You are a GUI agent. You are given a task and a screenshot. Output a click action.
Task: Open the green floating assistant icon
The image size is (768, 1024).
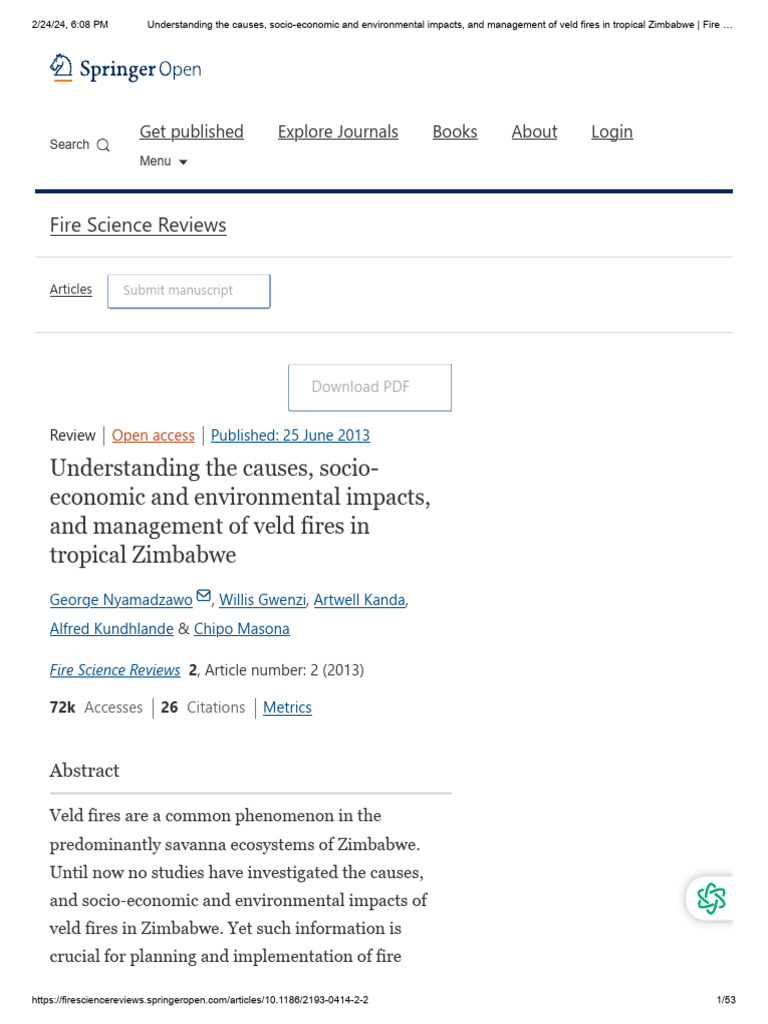(x=711, y=898)
